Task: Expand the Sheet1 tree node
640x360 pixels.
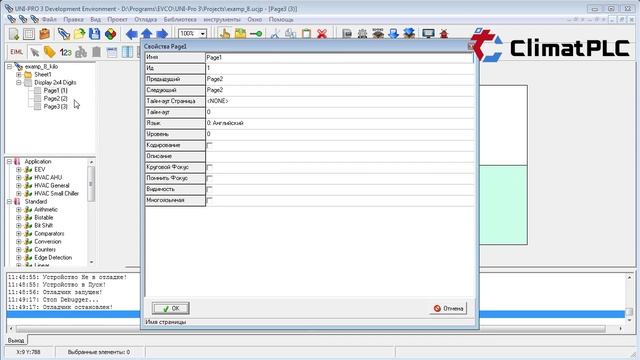Action: [x=18, y=75]
